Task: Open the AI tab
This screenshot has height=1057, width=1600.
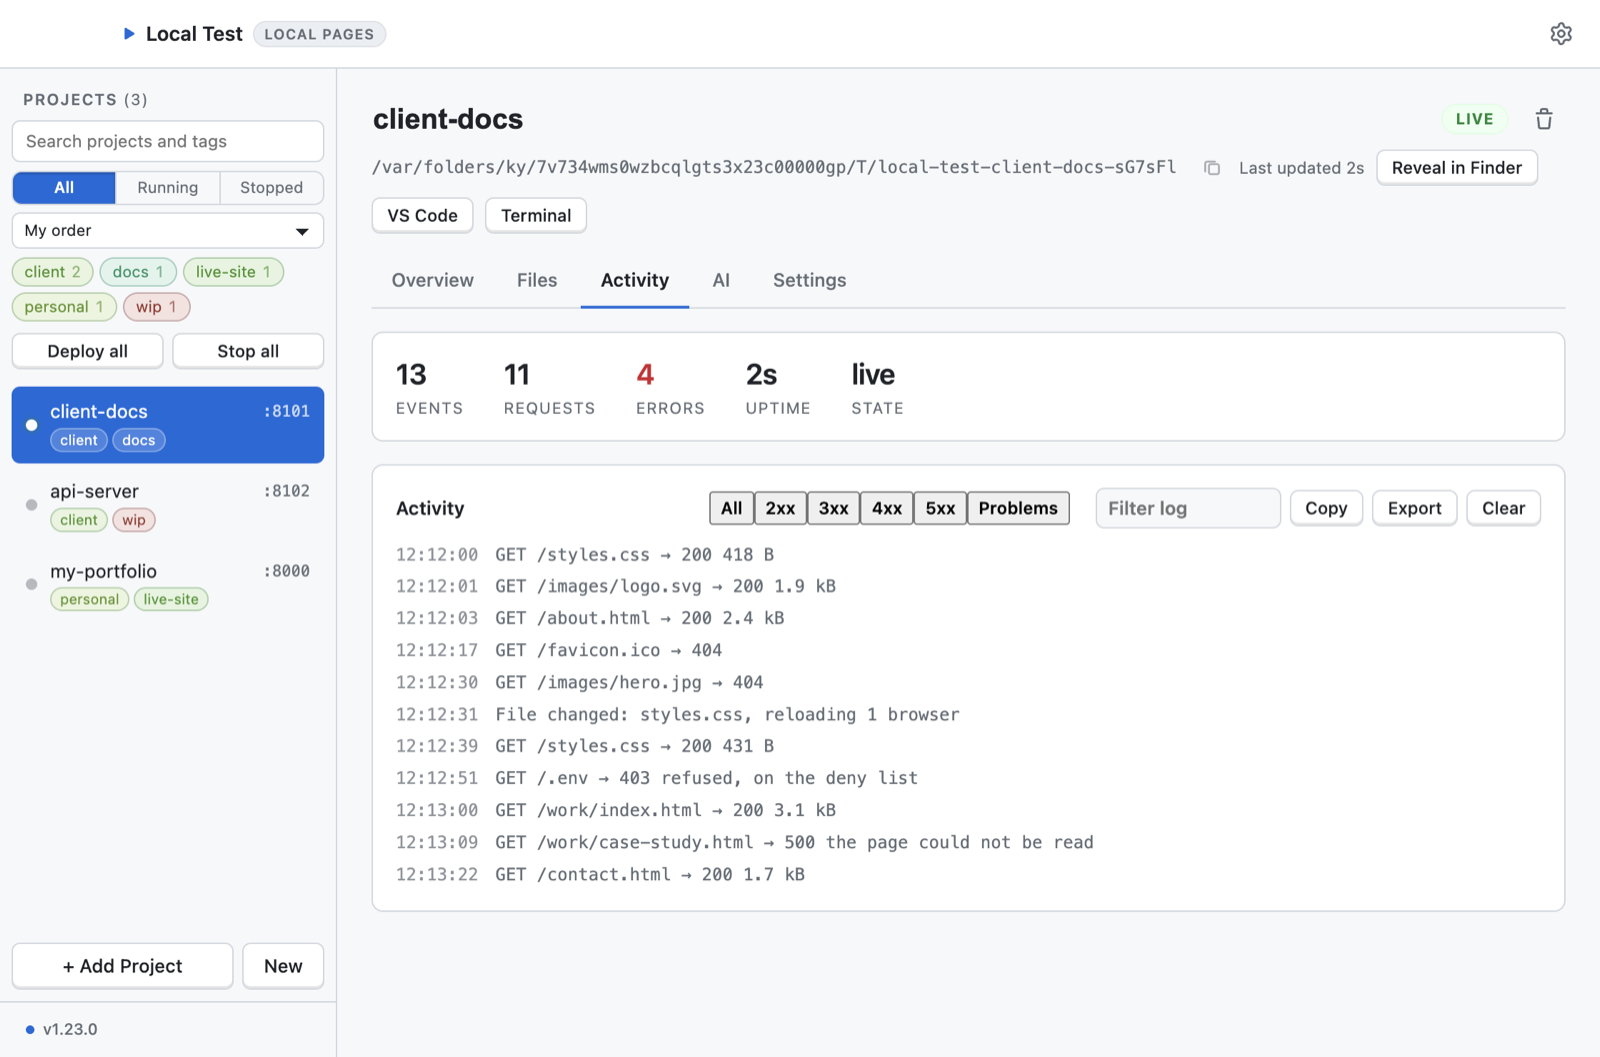Action: [721, 281]
